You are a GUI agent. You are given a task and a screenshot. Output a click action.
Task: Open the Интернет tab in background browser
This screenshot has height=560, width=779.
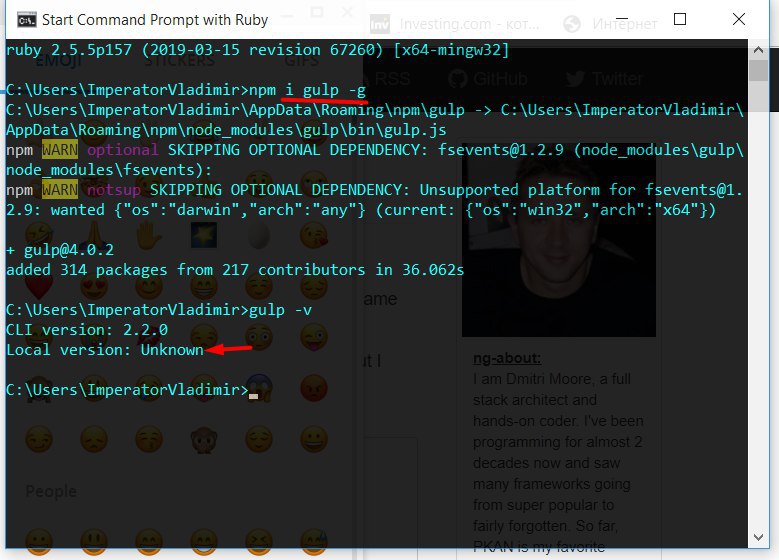tap(611, 24)
